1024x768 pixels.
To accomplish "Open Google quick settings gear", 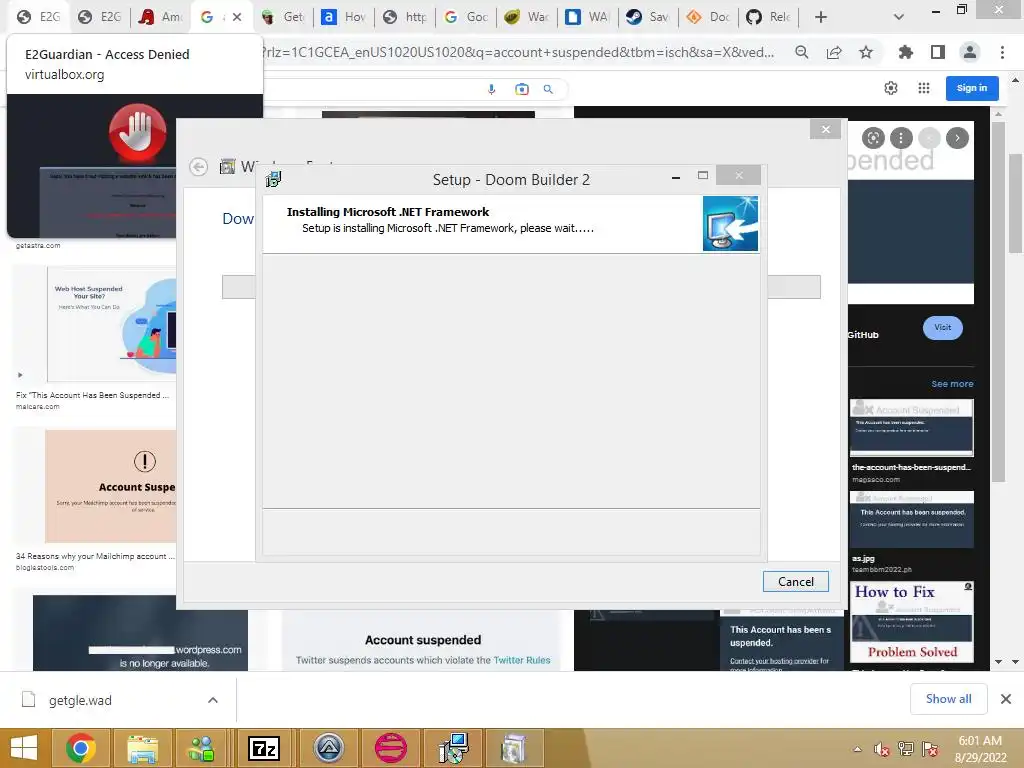I will pyautogui.click(x=891, y=88).
